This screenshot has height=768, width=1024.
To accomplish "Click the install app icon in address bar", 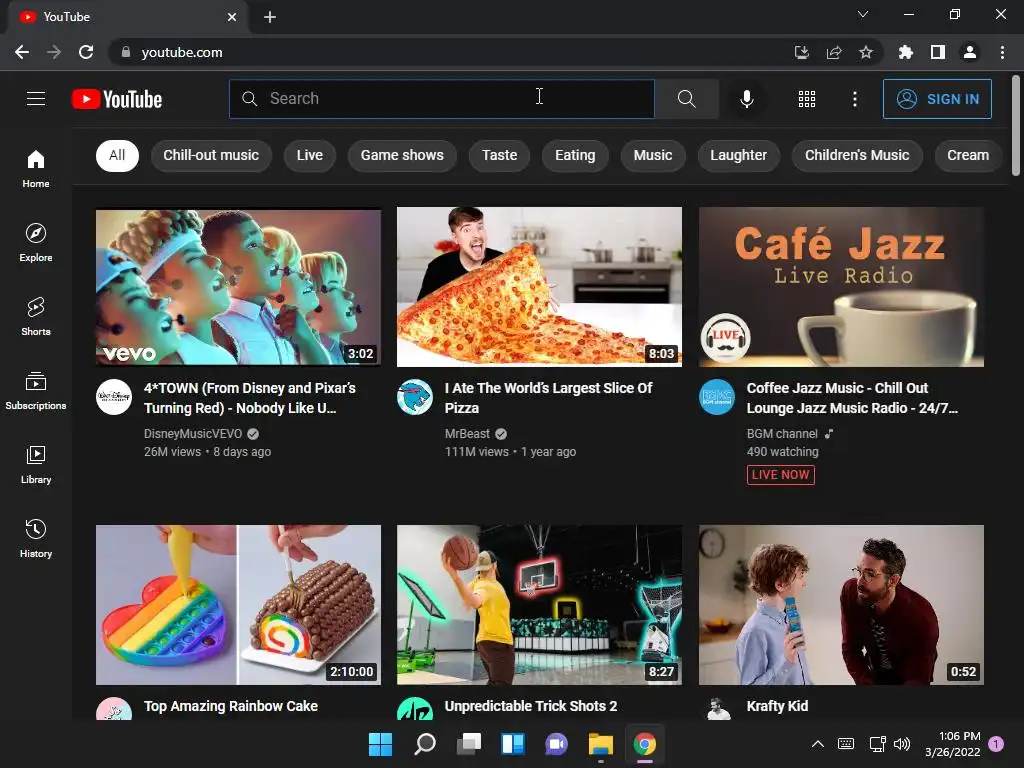I will 801,52.
